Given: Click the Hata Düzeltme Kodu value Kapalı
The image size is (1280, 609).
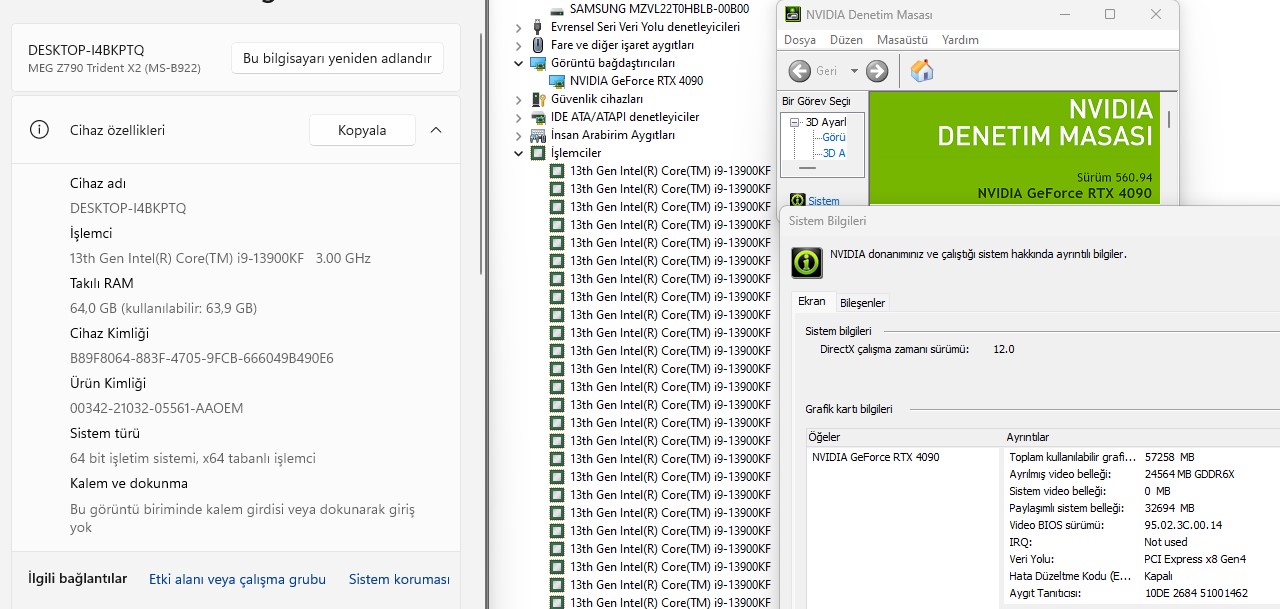Looking at the screenshot, I should (1159, 576).
